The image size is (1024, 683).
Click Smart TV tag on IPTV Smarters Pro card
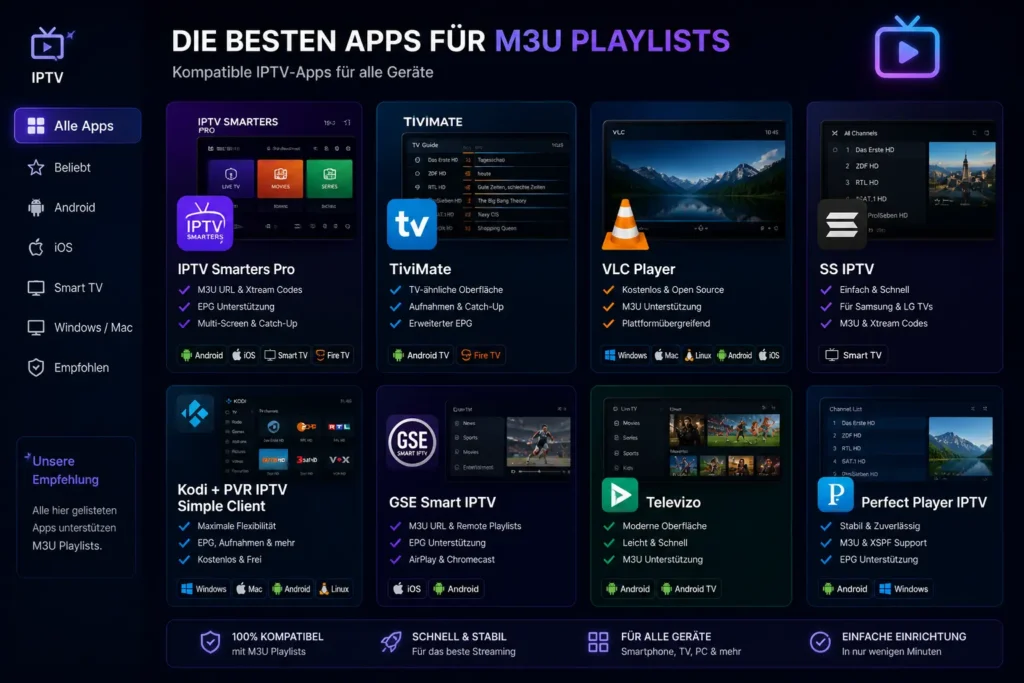coord(285,355)
